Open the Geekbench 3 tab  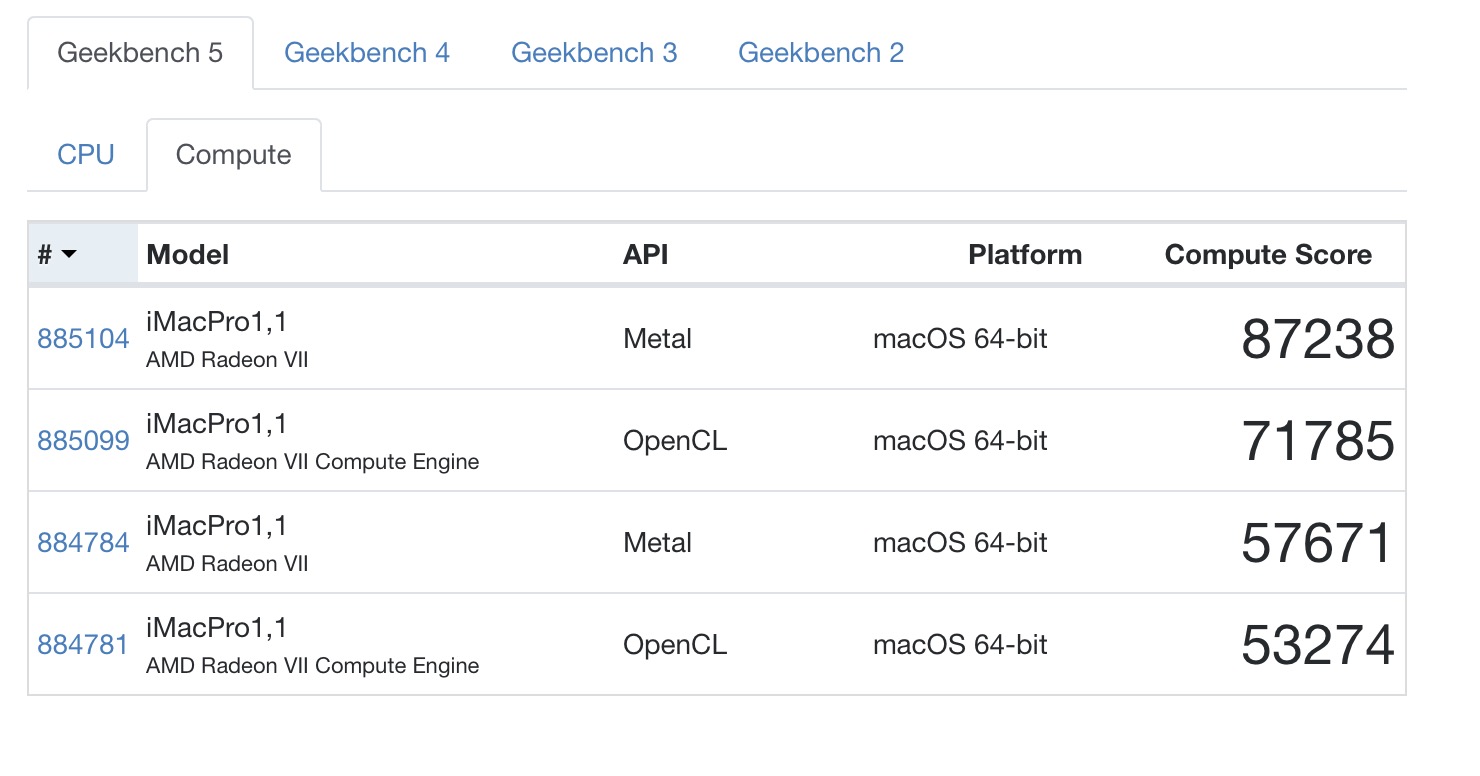coord(594,53)
